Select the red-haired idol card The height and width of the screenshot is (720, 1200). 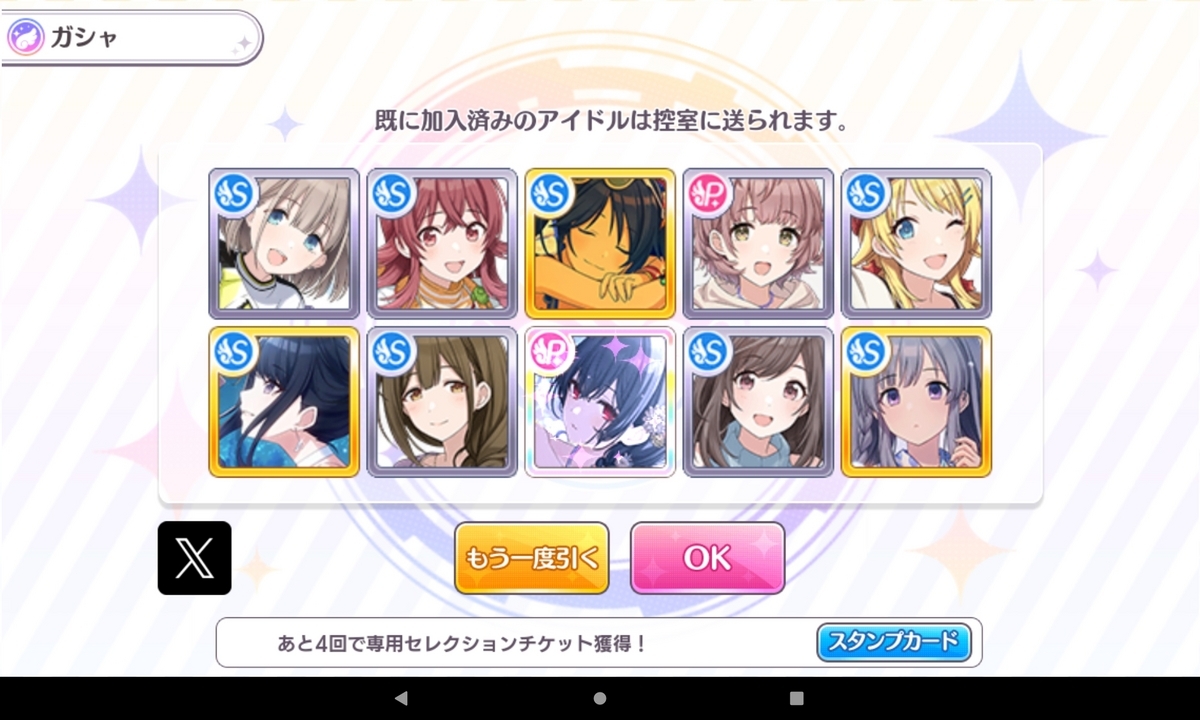pos(442,243)
